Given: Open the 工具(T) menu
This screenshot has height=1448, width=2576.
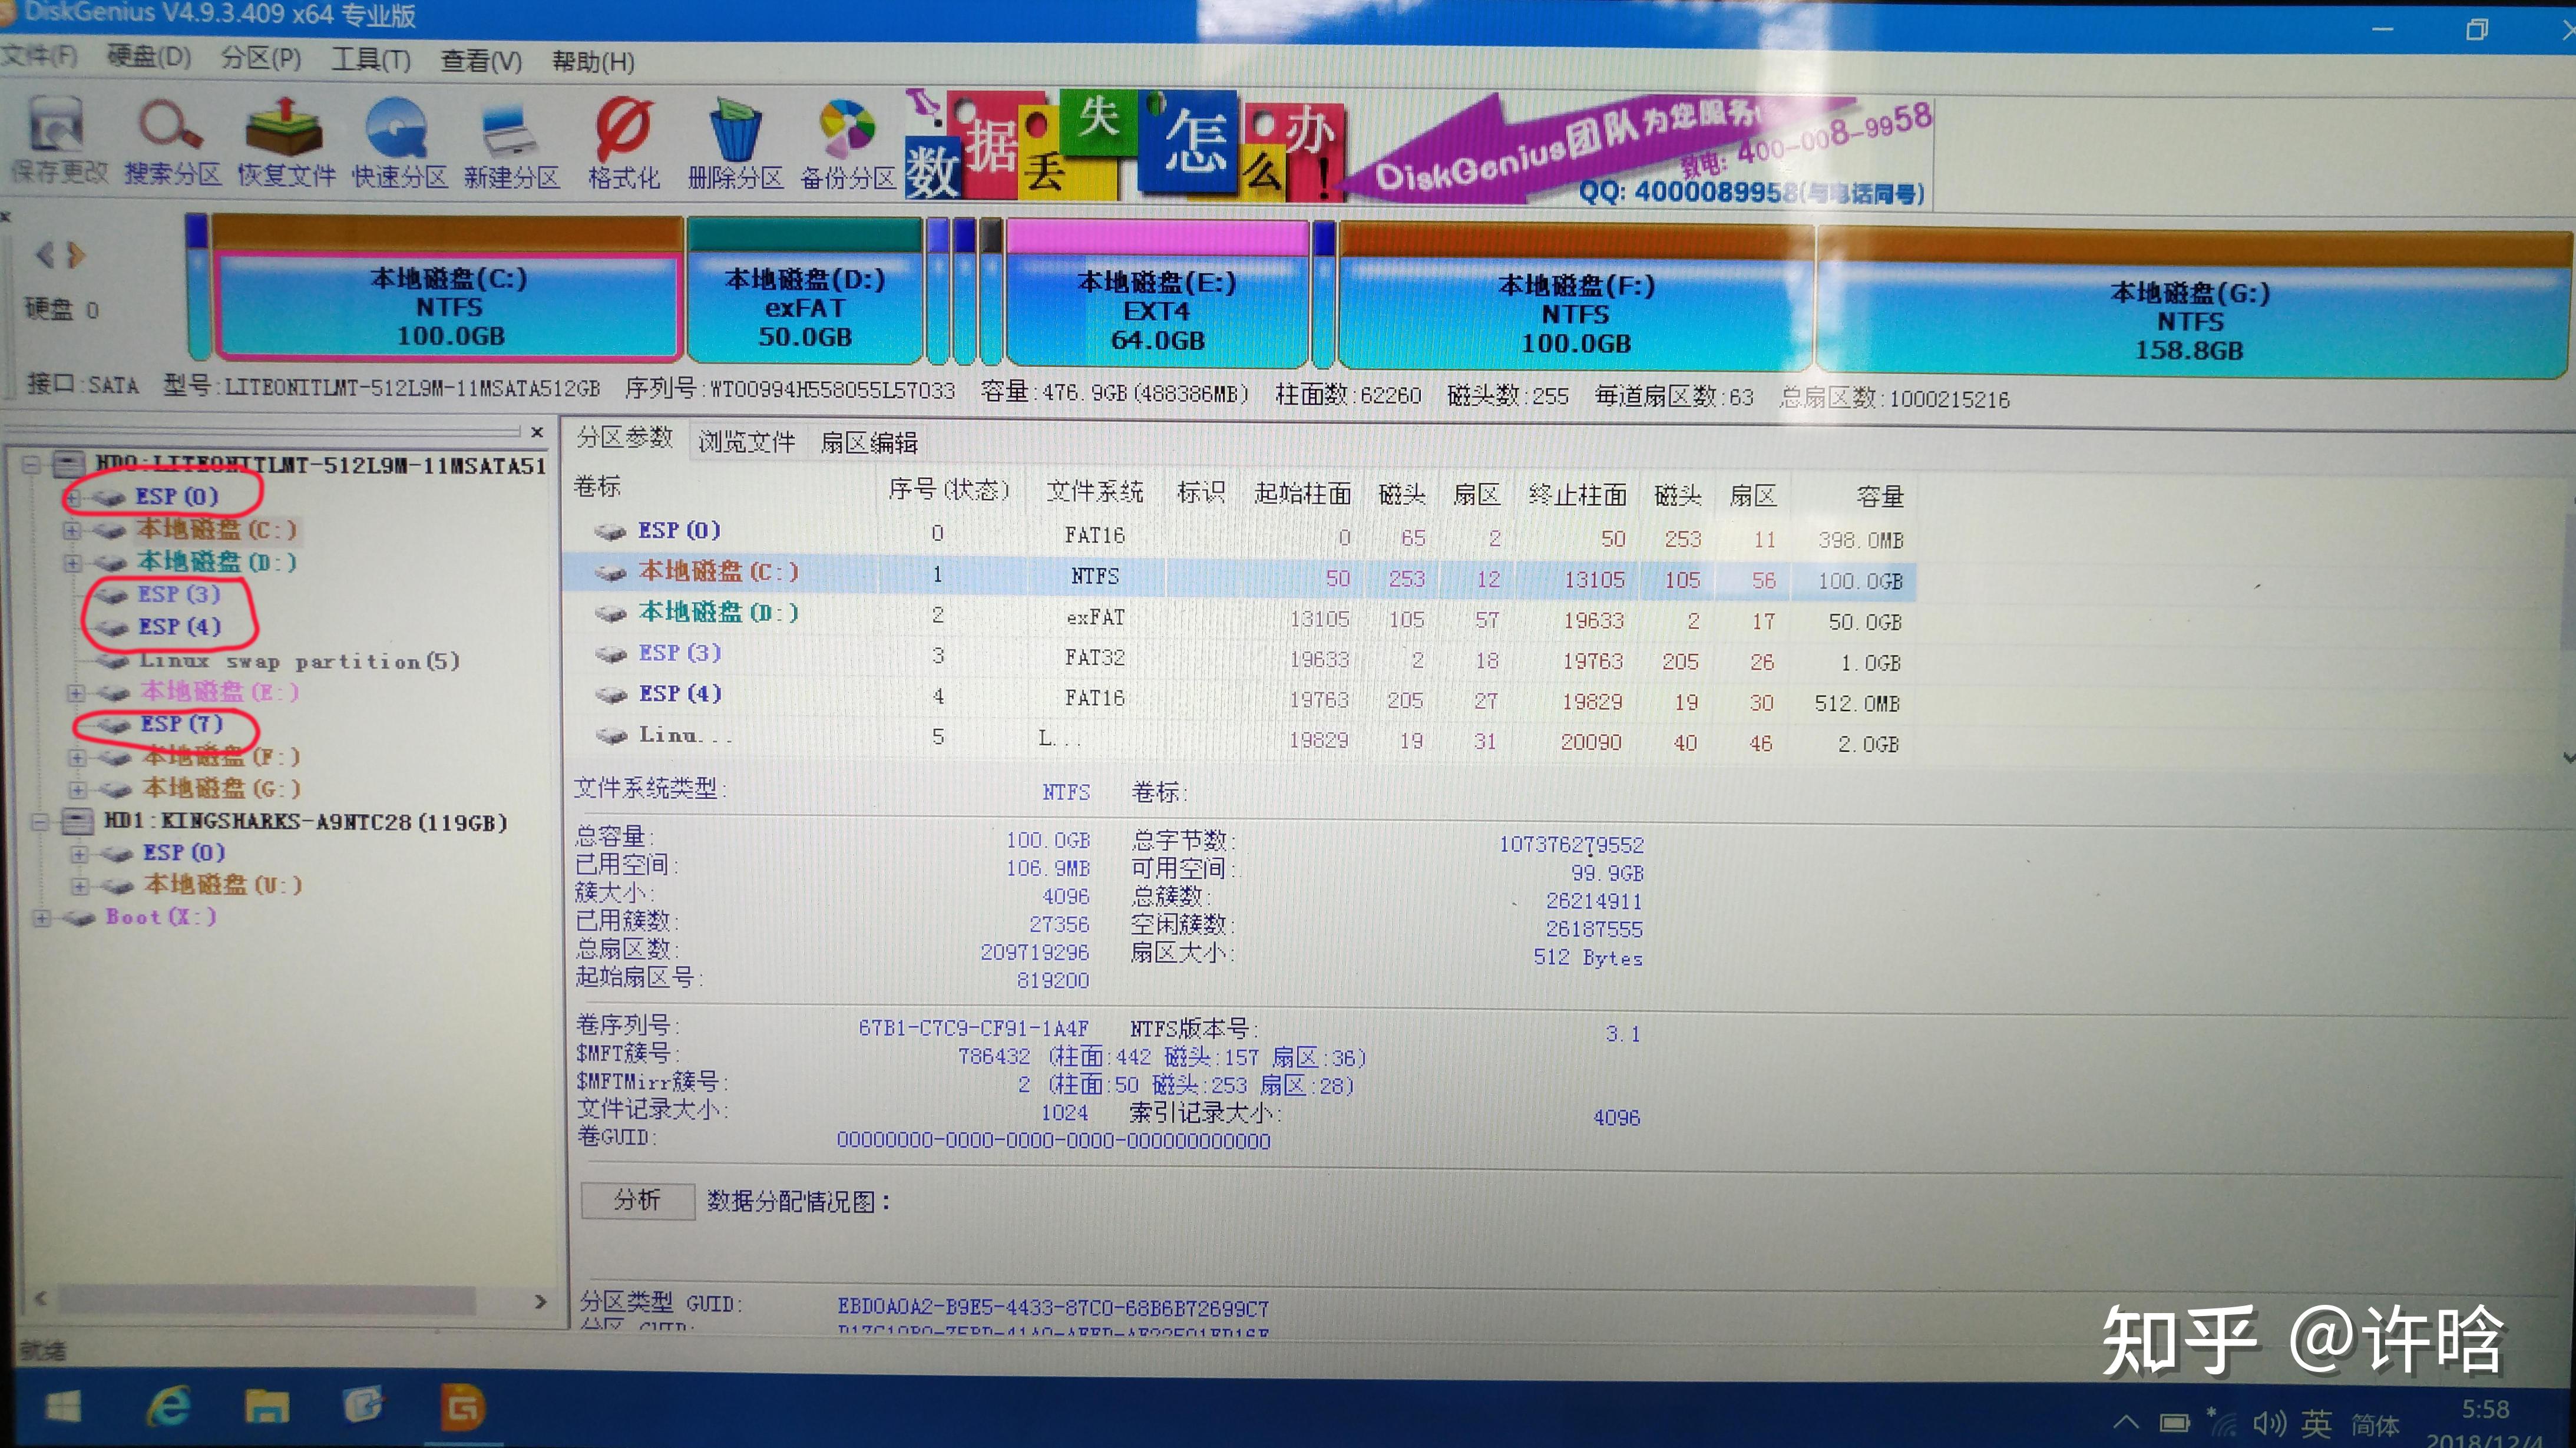Looking at the screenshot, I should pos(370,60).
